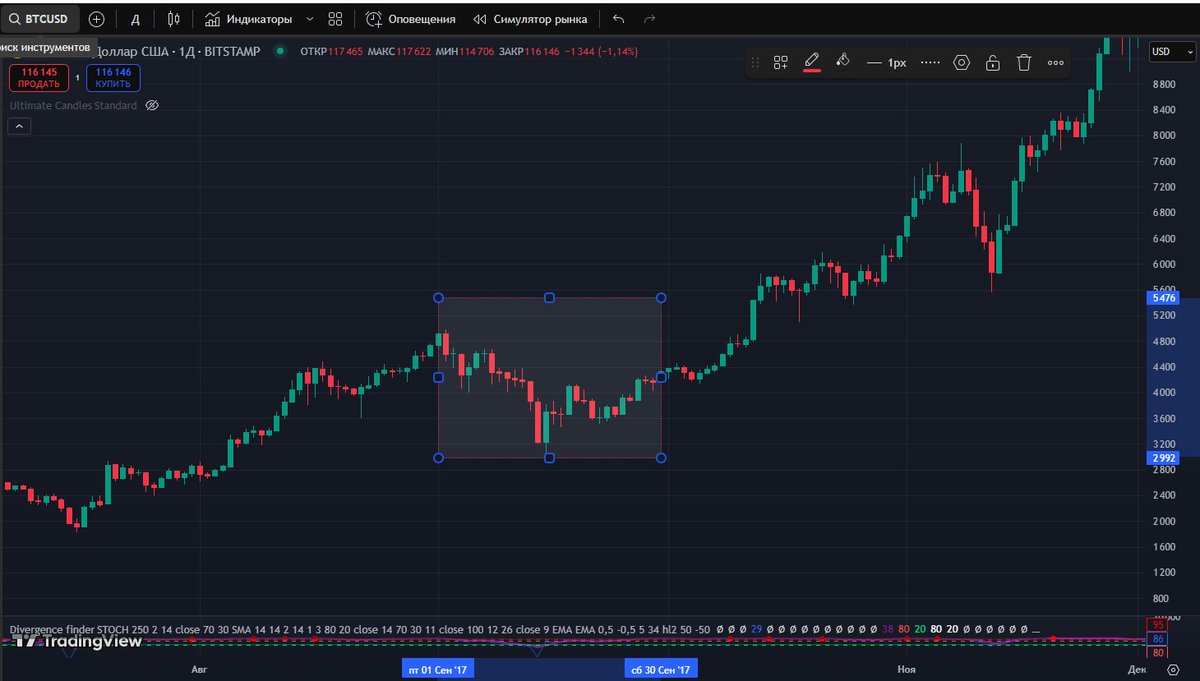1200x681 pixels.
Task: Select the bottom-middle rectangle handle
Action: tap(549, 458)
